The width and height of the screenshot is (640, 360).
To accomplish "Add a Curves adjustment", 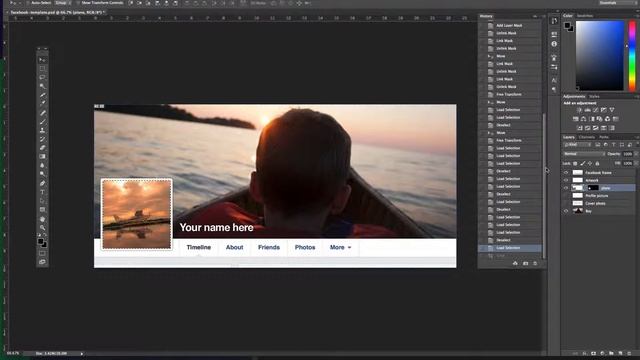I will click(596, 110).
